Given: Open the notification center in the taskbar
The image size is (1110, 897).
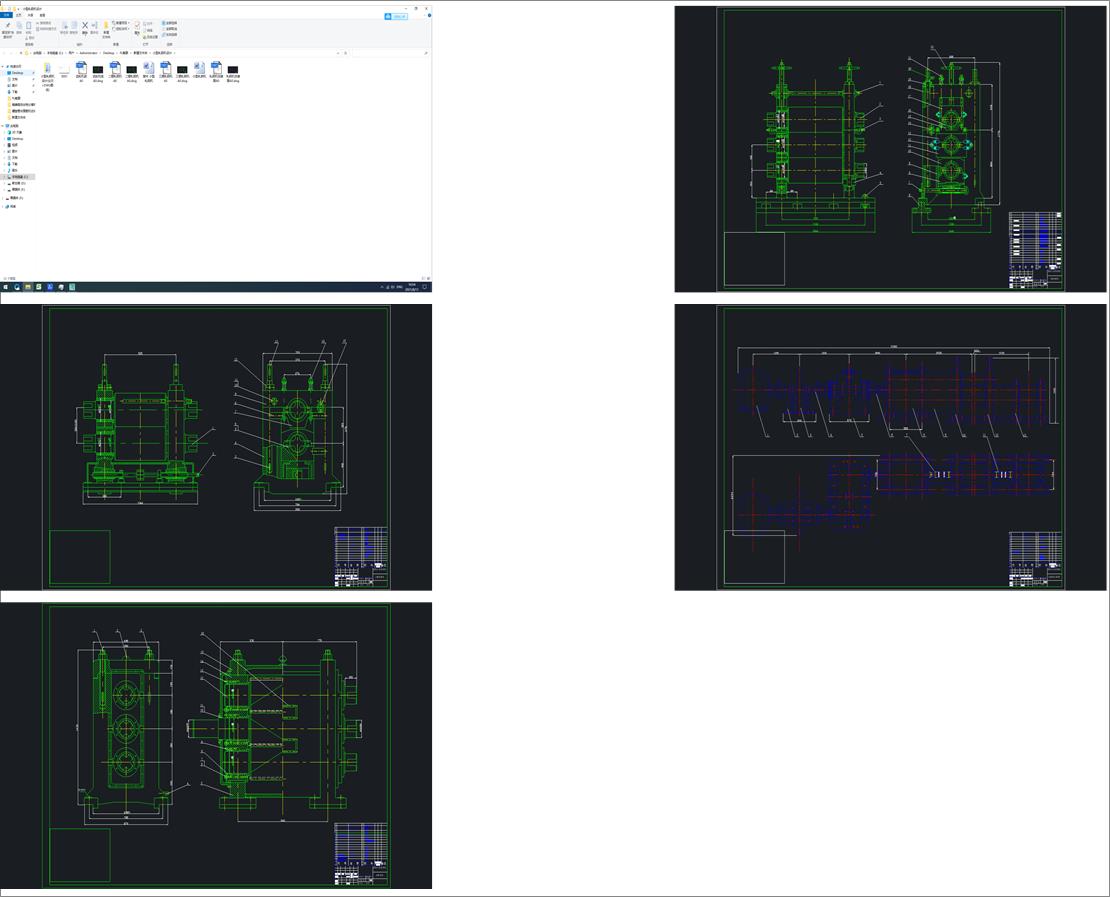Looking at the screenshot, I should coord(425,287).
